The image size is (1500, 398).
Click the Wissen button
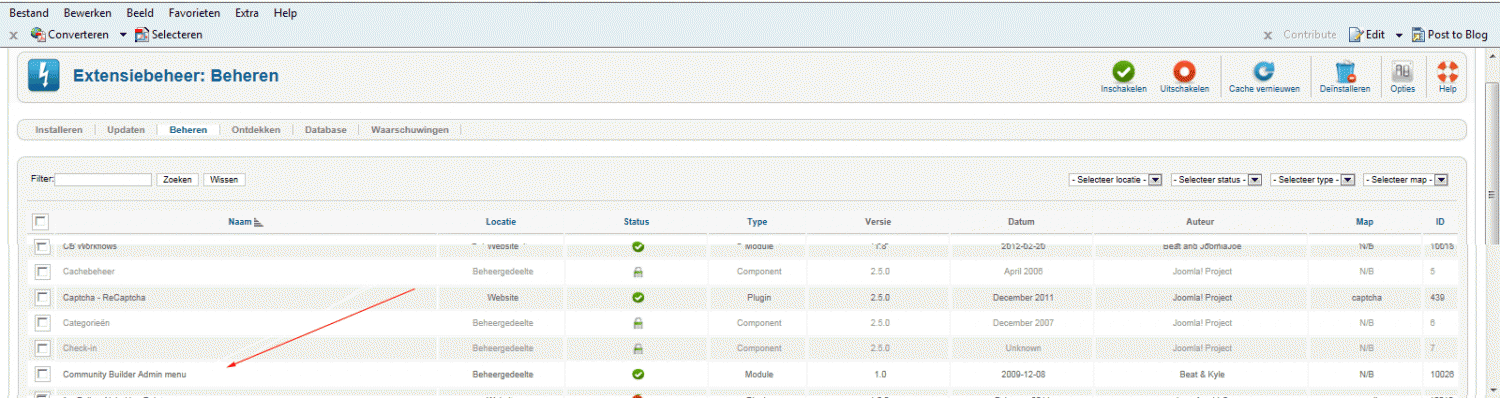point(224,180)
